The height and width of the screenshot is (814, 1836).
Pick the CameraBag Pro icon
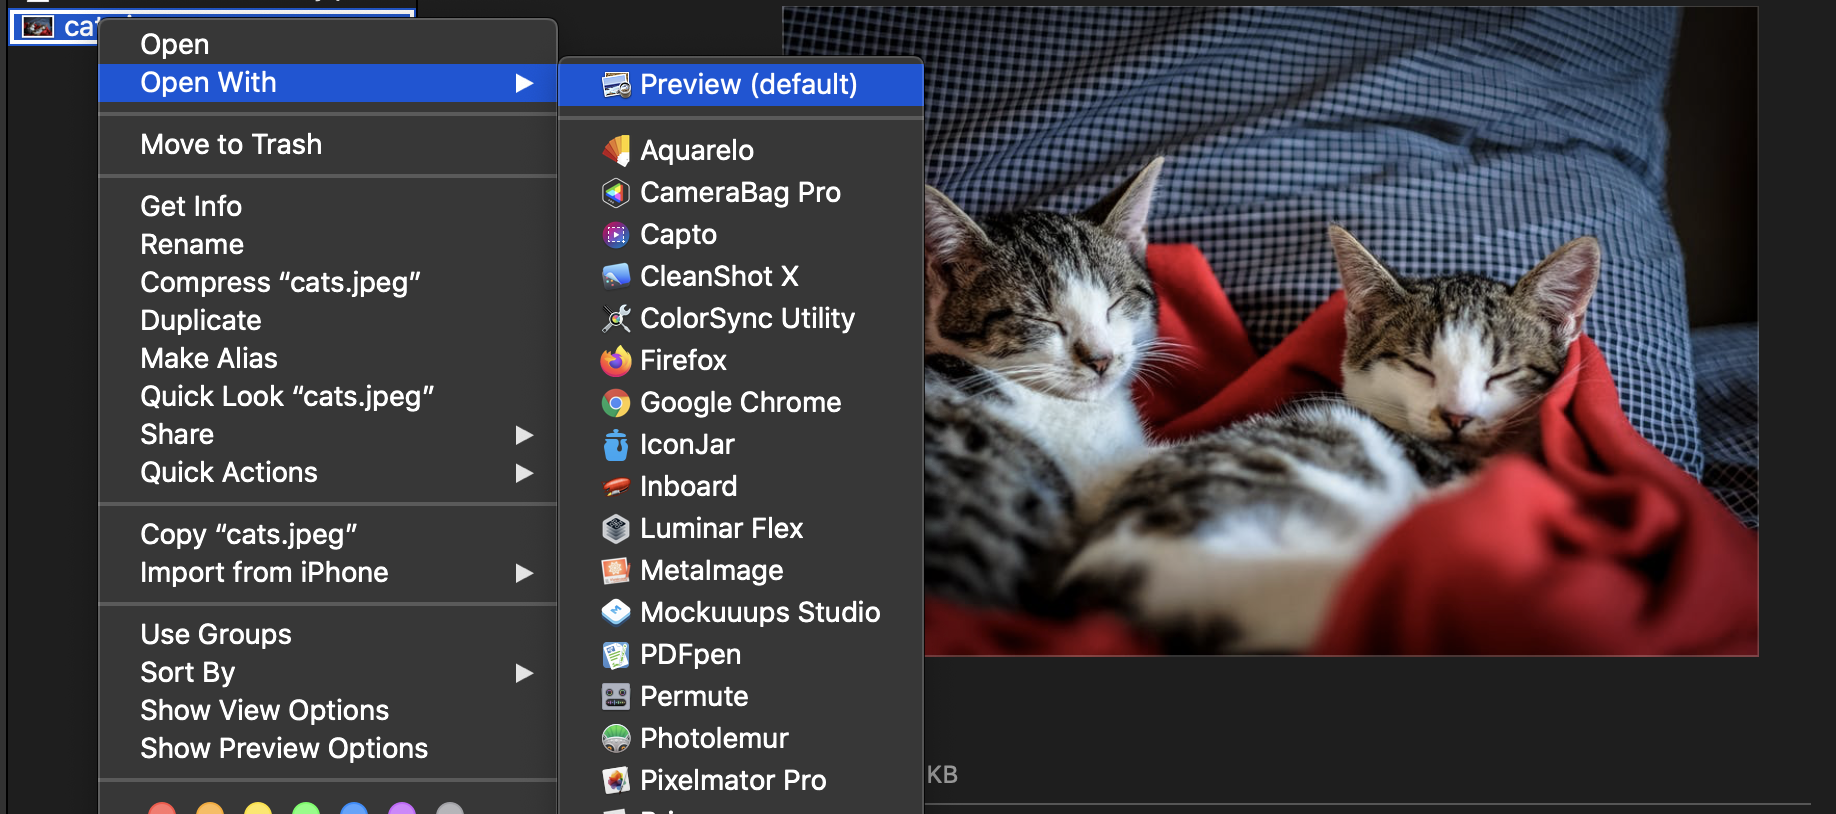[x=616, y=193]
